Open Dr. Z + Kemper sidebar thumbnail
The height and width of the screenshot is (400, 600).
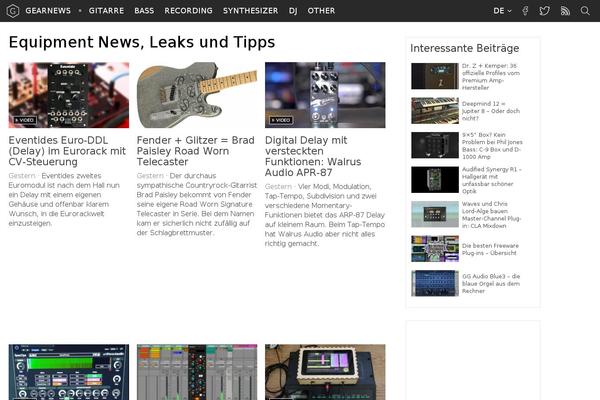pos(435,76)
